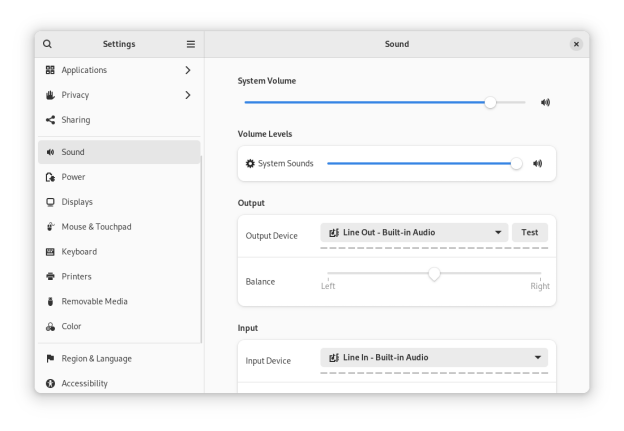
Task: Click the Privacy hand icon
Action: point(51,95)
